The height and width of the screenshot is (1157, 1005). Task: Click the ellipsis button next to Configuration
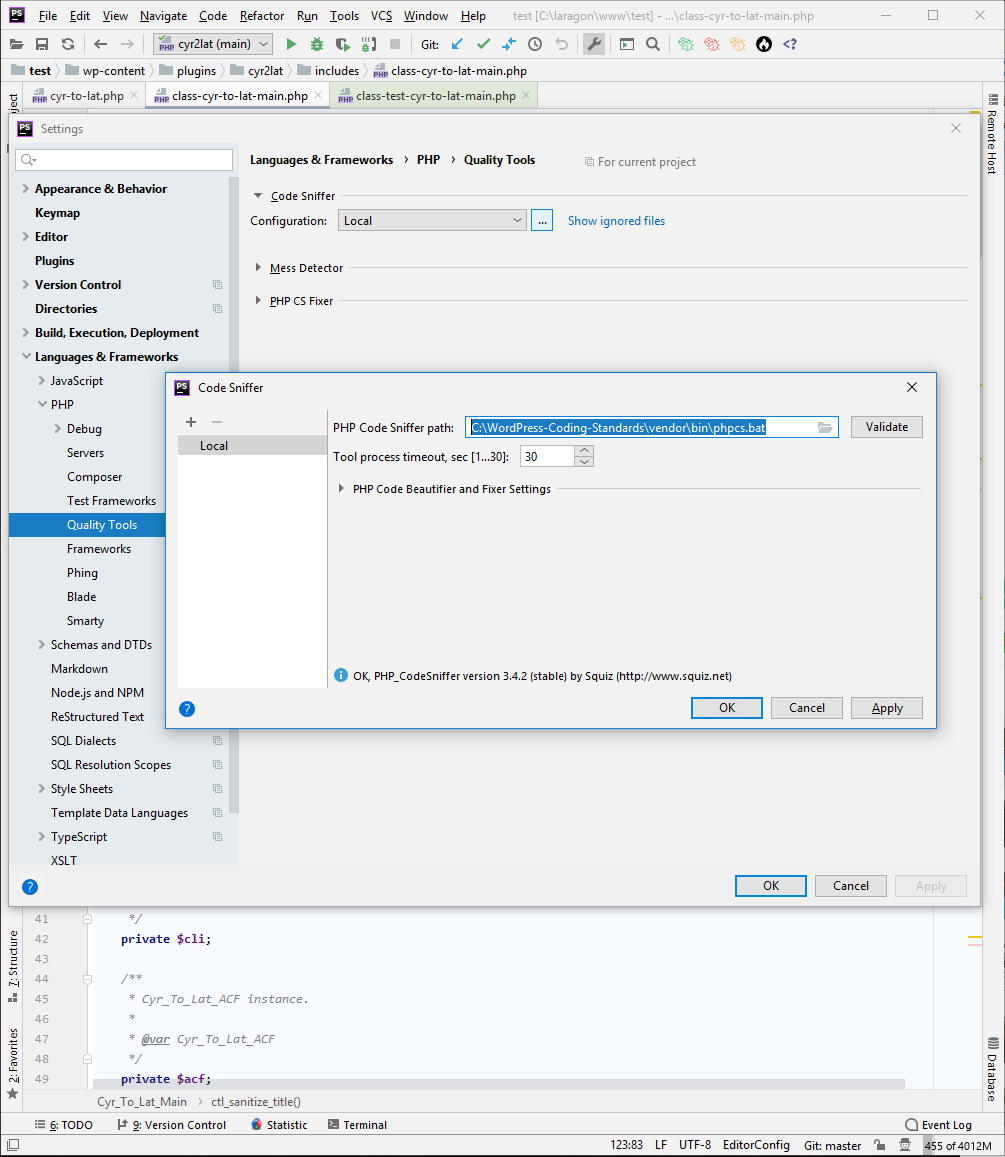tap(542, 221)
